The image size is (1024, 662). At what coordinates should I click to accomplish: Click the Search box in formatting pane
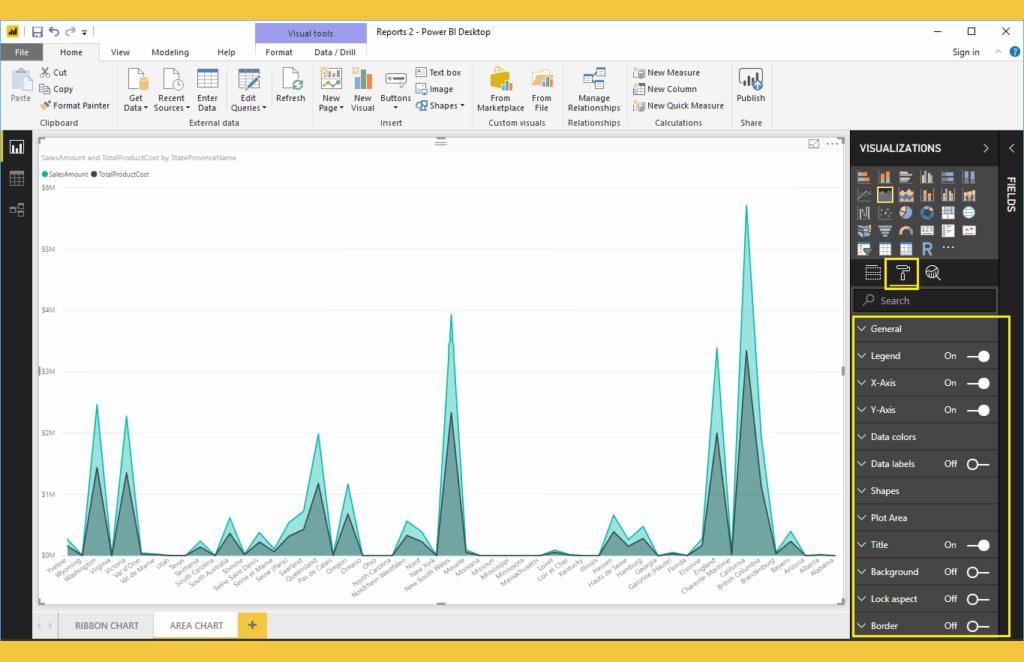tap(925, 300)
